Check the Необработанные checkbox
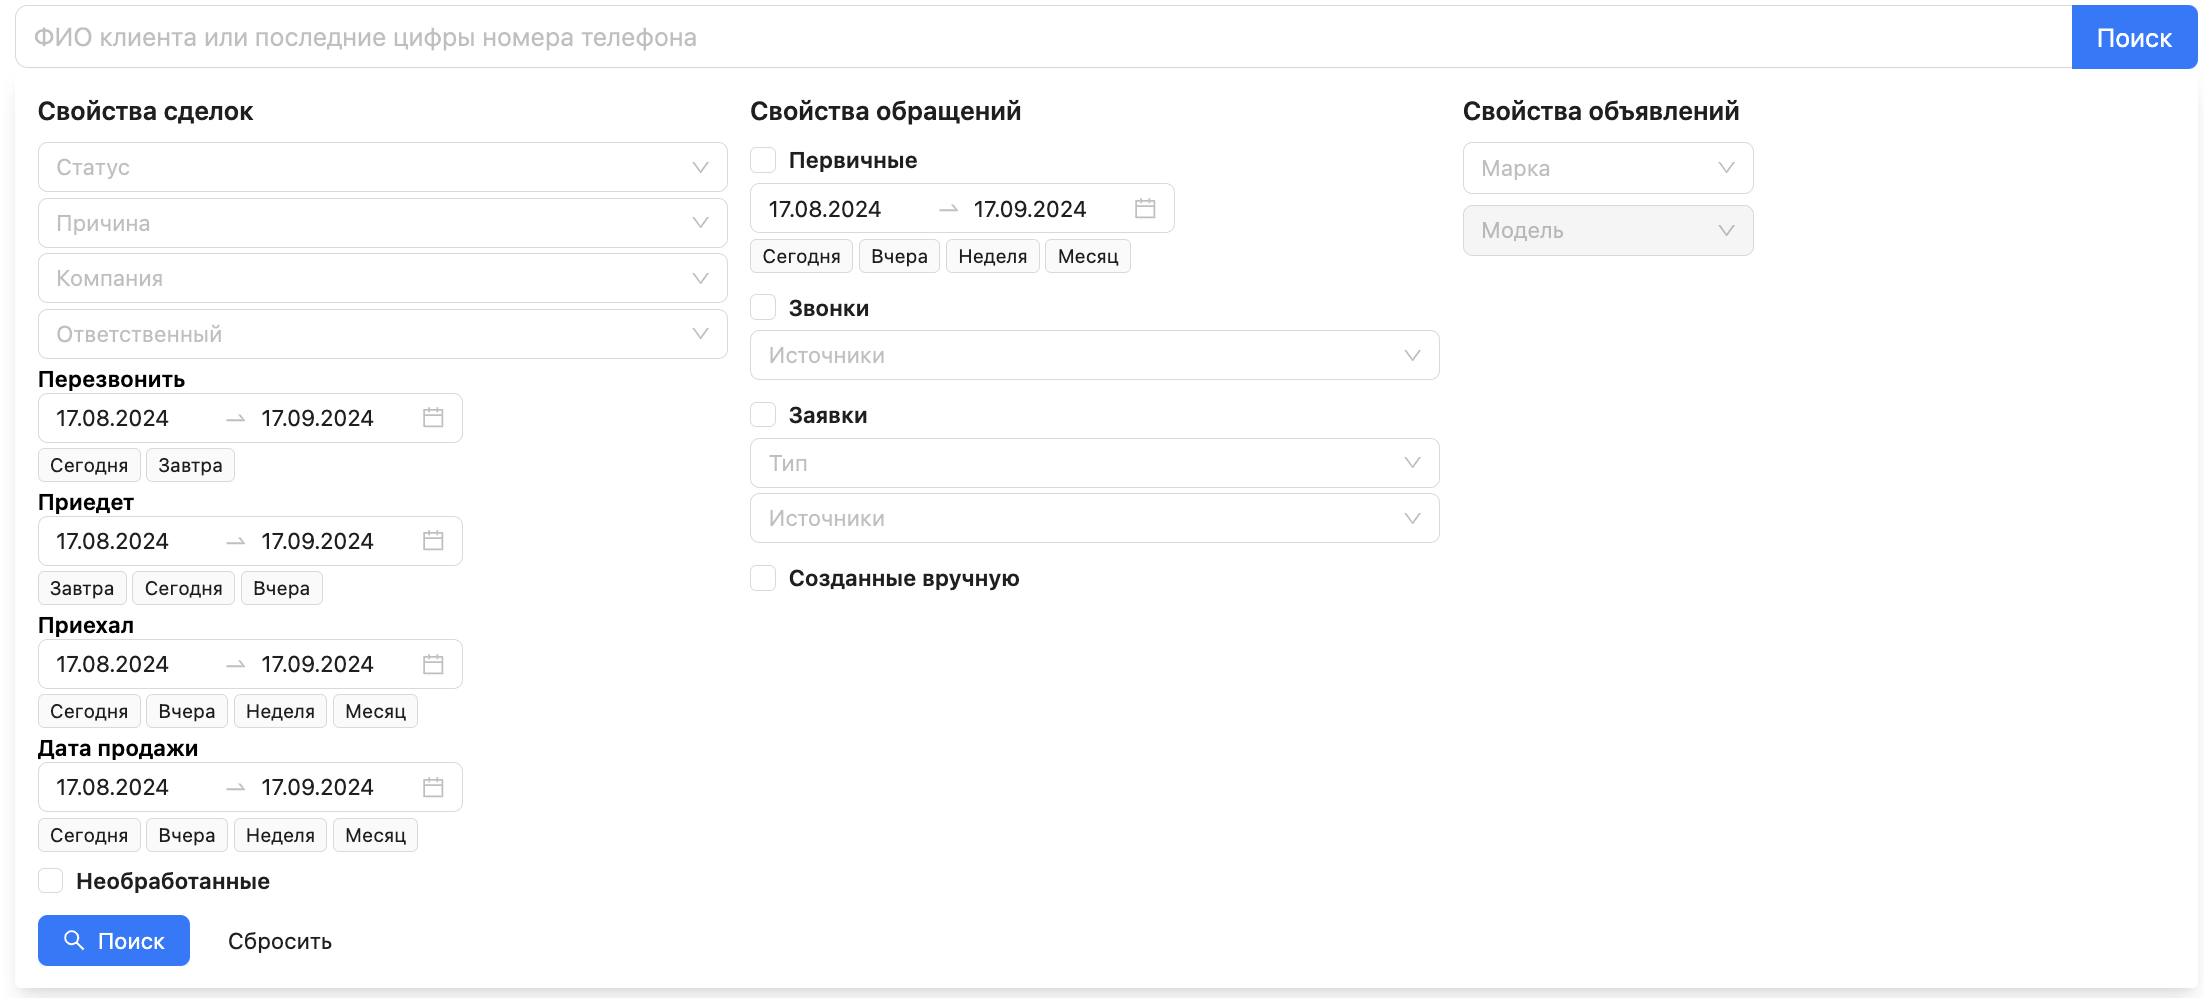 (x=51, y=881)
